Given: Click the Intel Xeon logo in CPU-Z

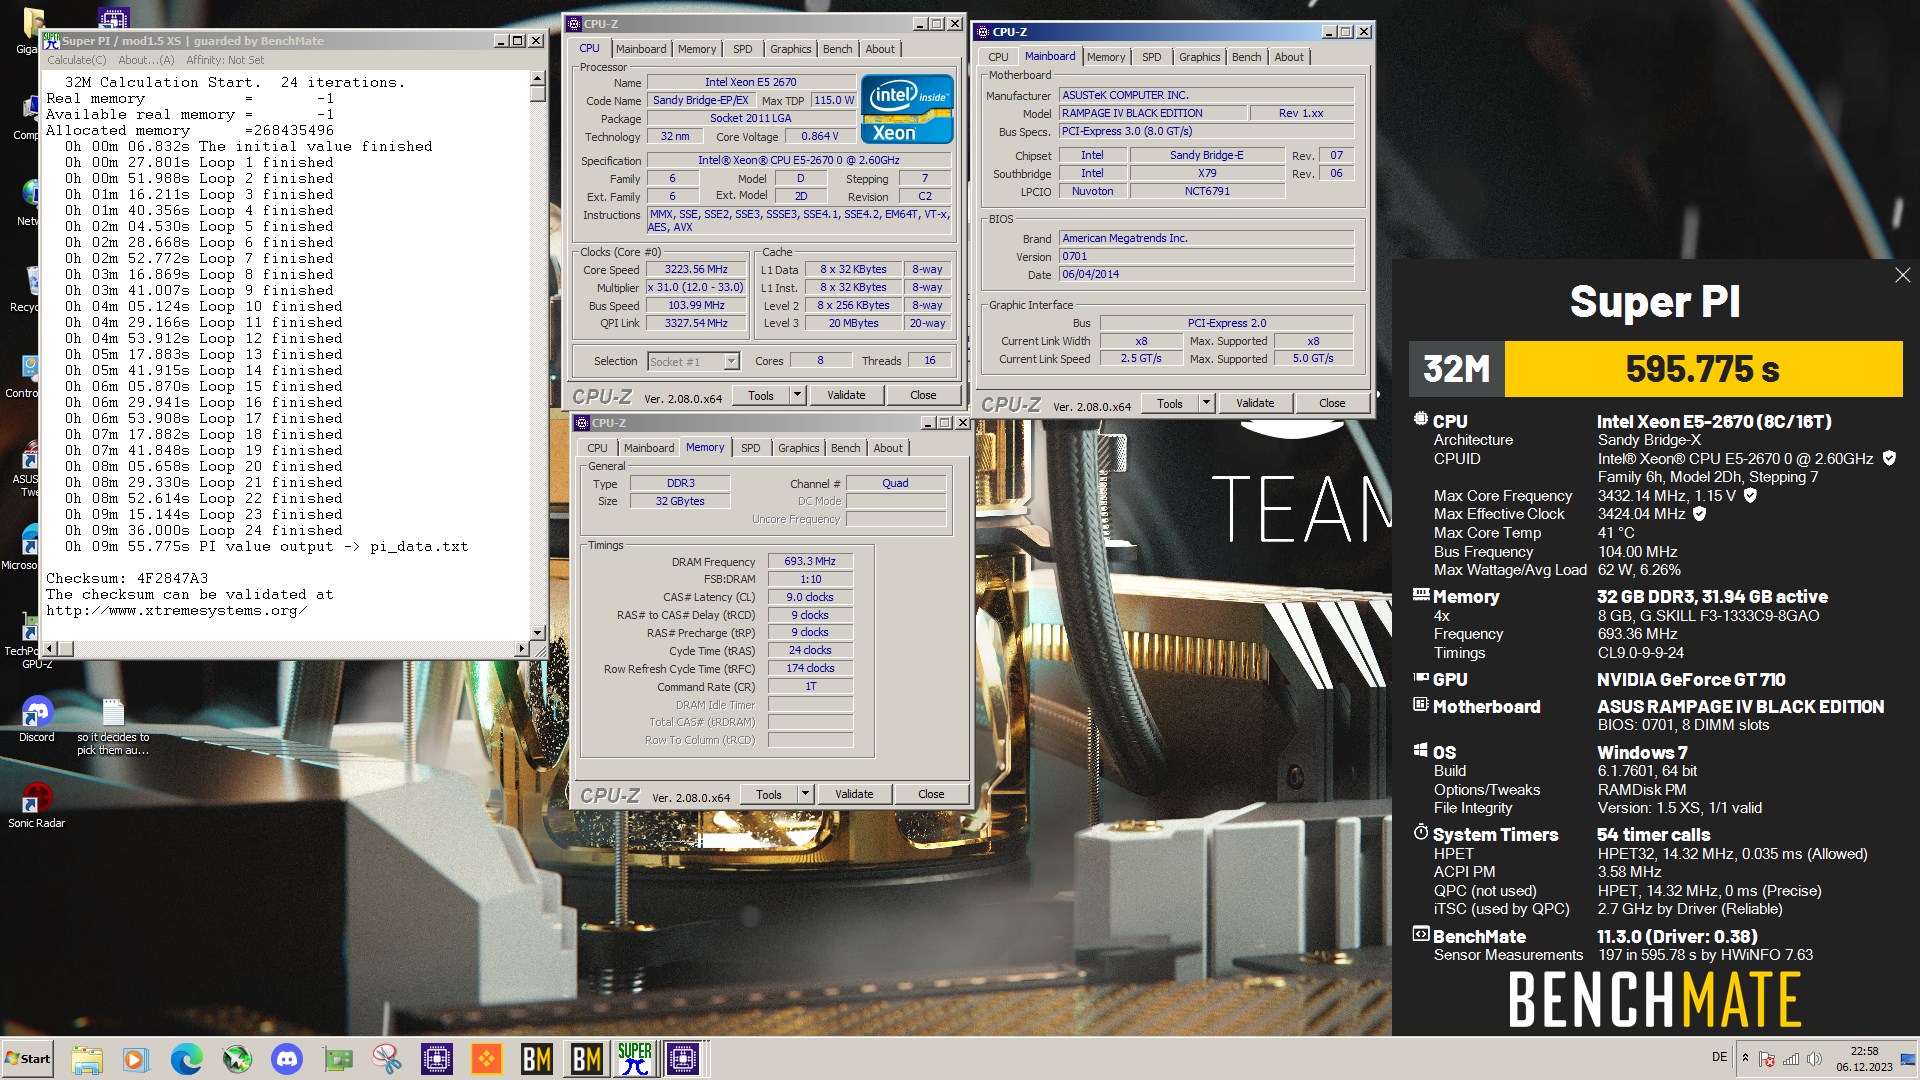Looking at the screenshot, I should pos(906,109).
